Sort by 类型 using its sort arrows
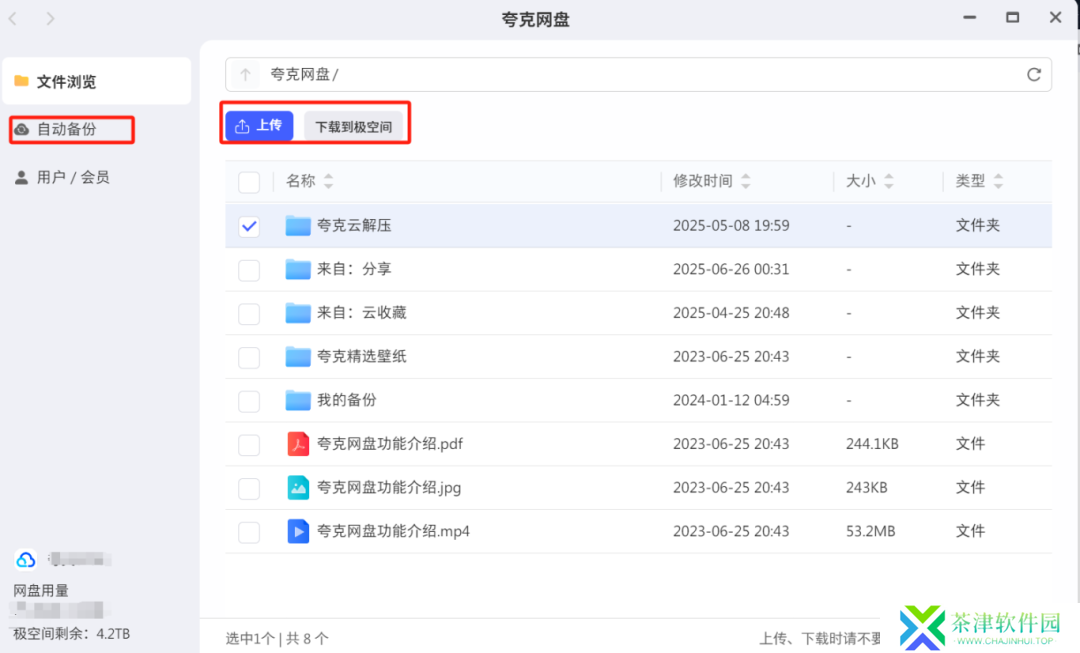The width and height of the screenshot is (1080, 653). click(x=998, y=181)
